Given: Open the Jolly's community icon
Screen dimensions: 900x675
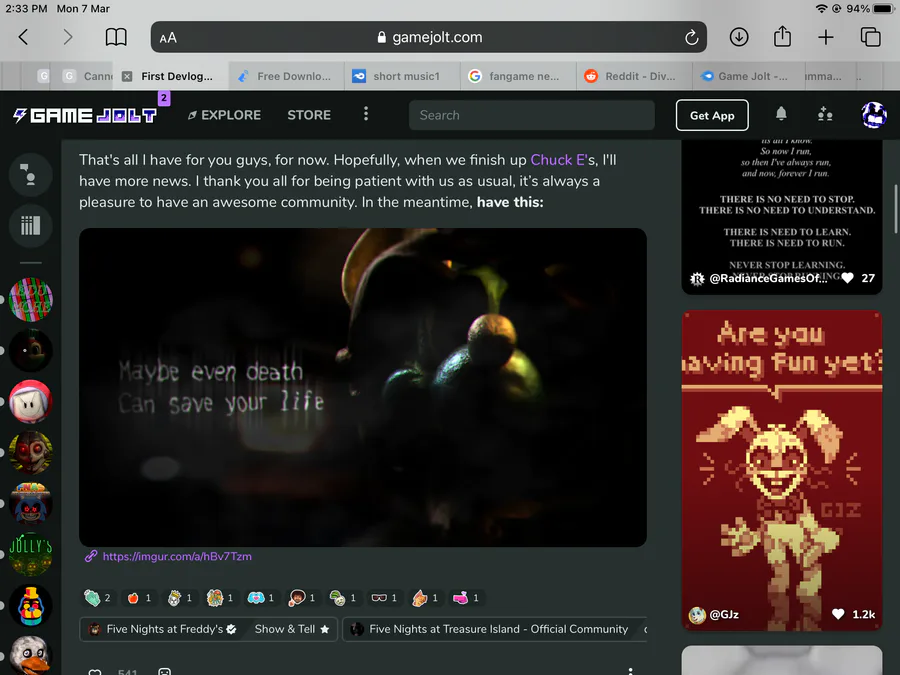Looking at the screenshot, I should pyautogui.click(x=30, y=554).
